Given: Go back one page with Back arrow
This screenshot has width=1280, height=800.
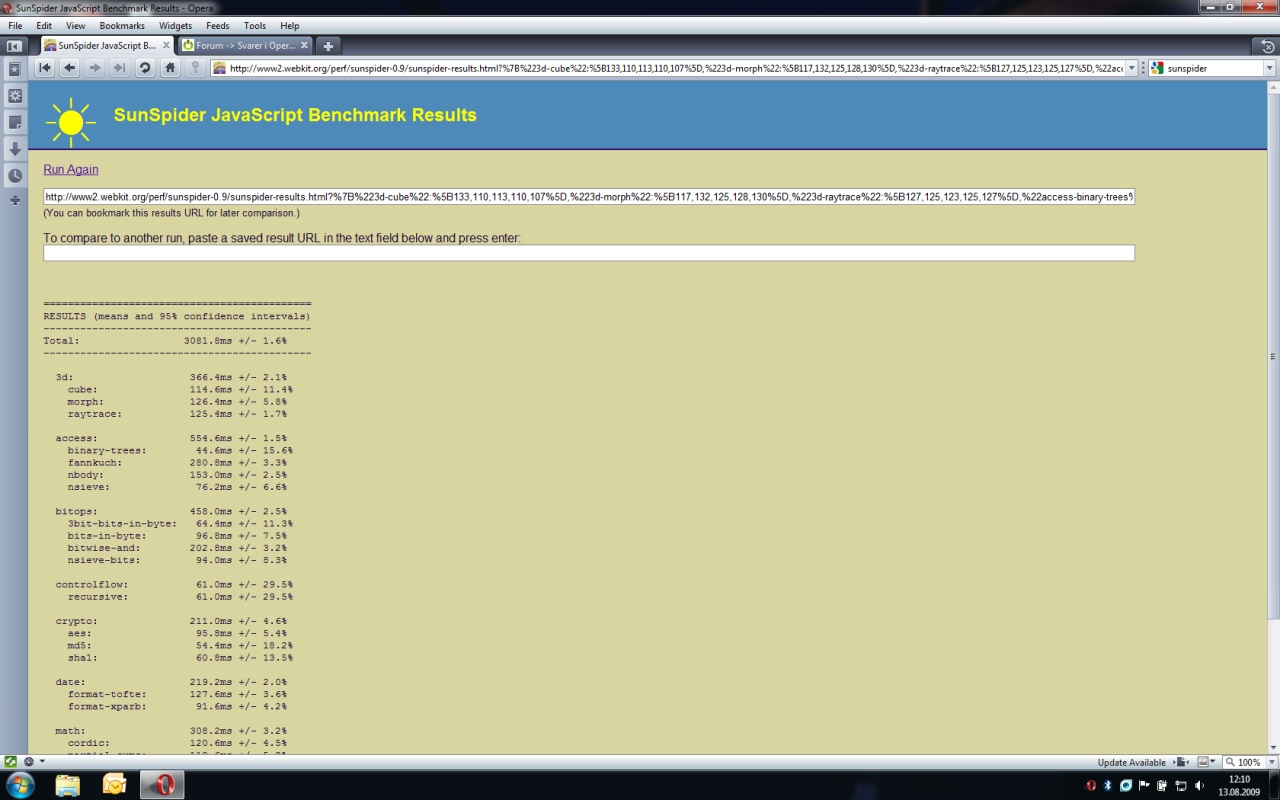Looking at the screenshot, I should point(69,68).
